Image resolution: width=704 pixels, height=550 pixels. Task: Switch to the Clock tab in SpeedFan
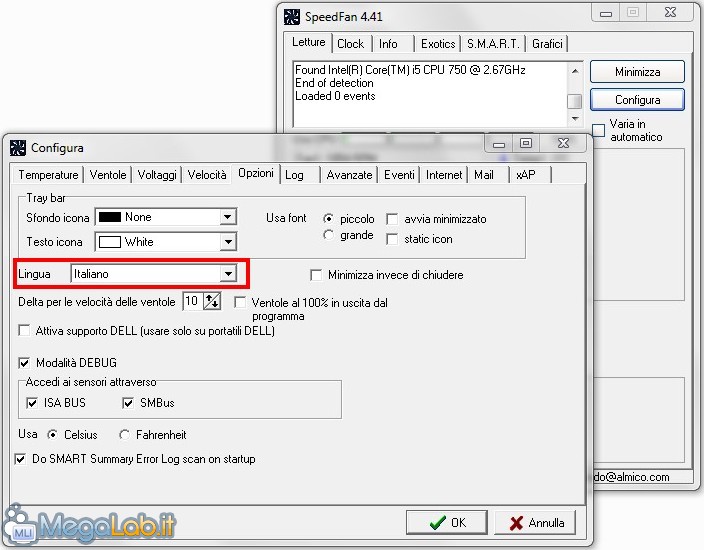[350, 44]
